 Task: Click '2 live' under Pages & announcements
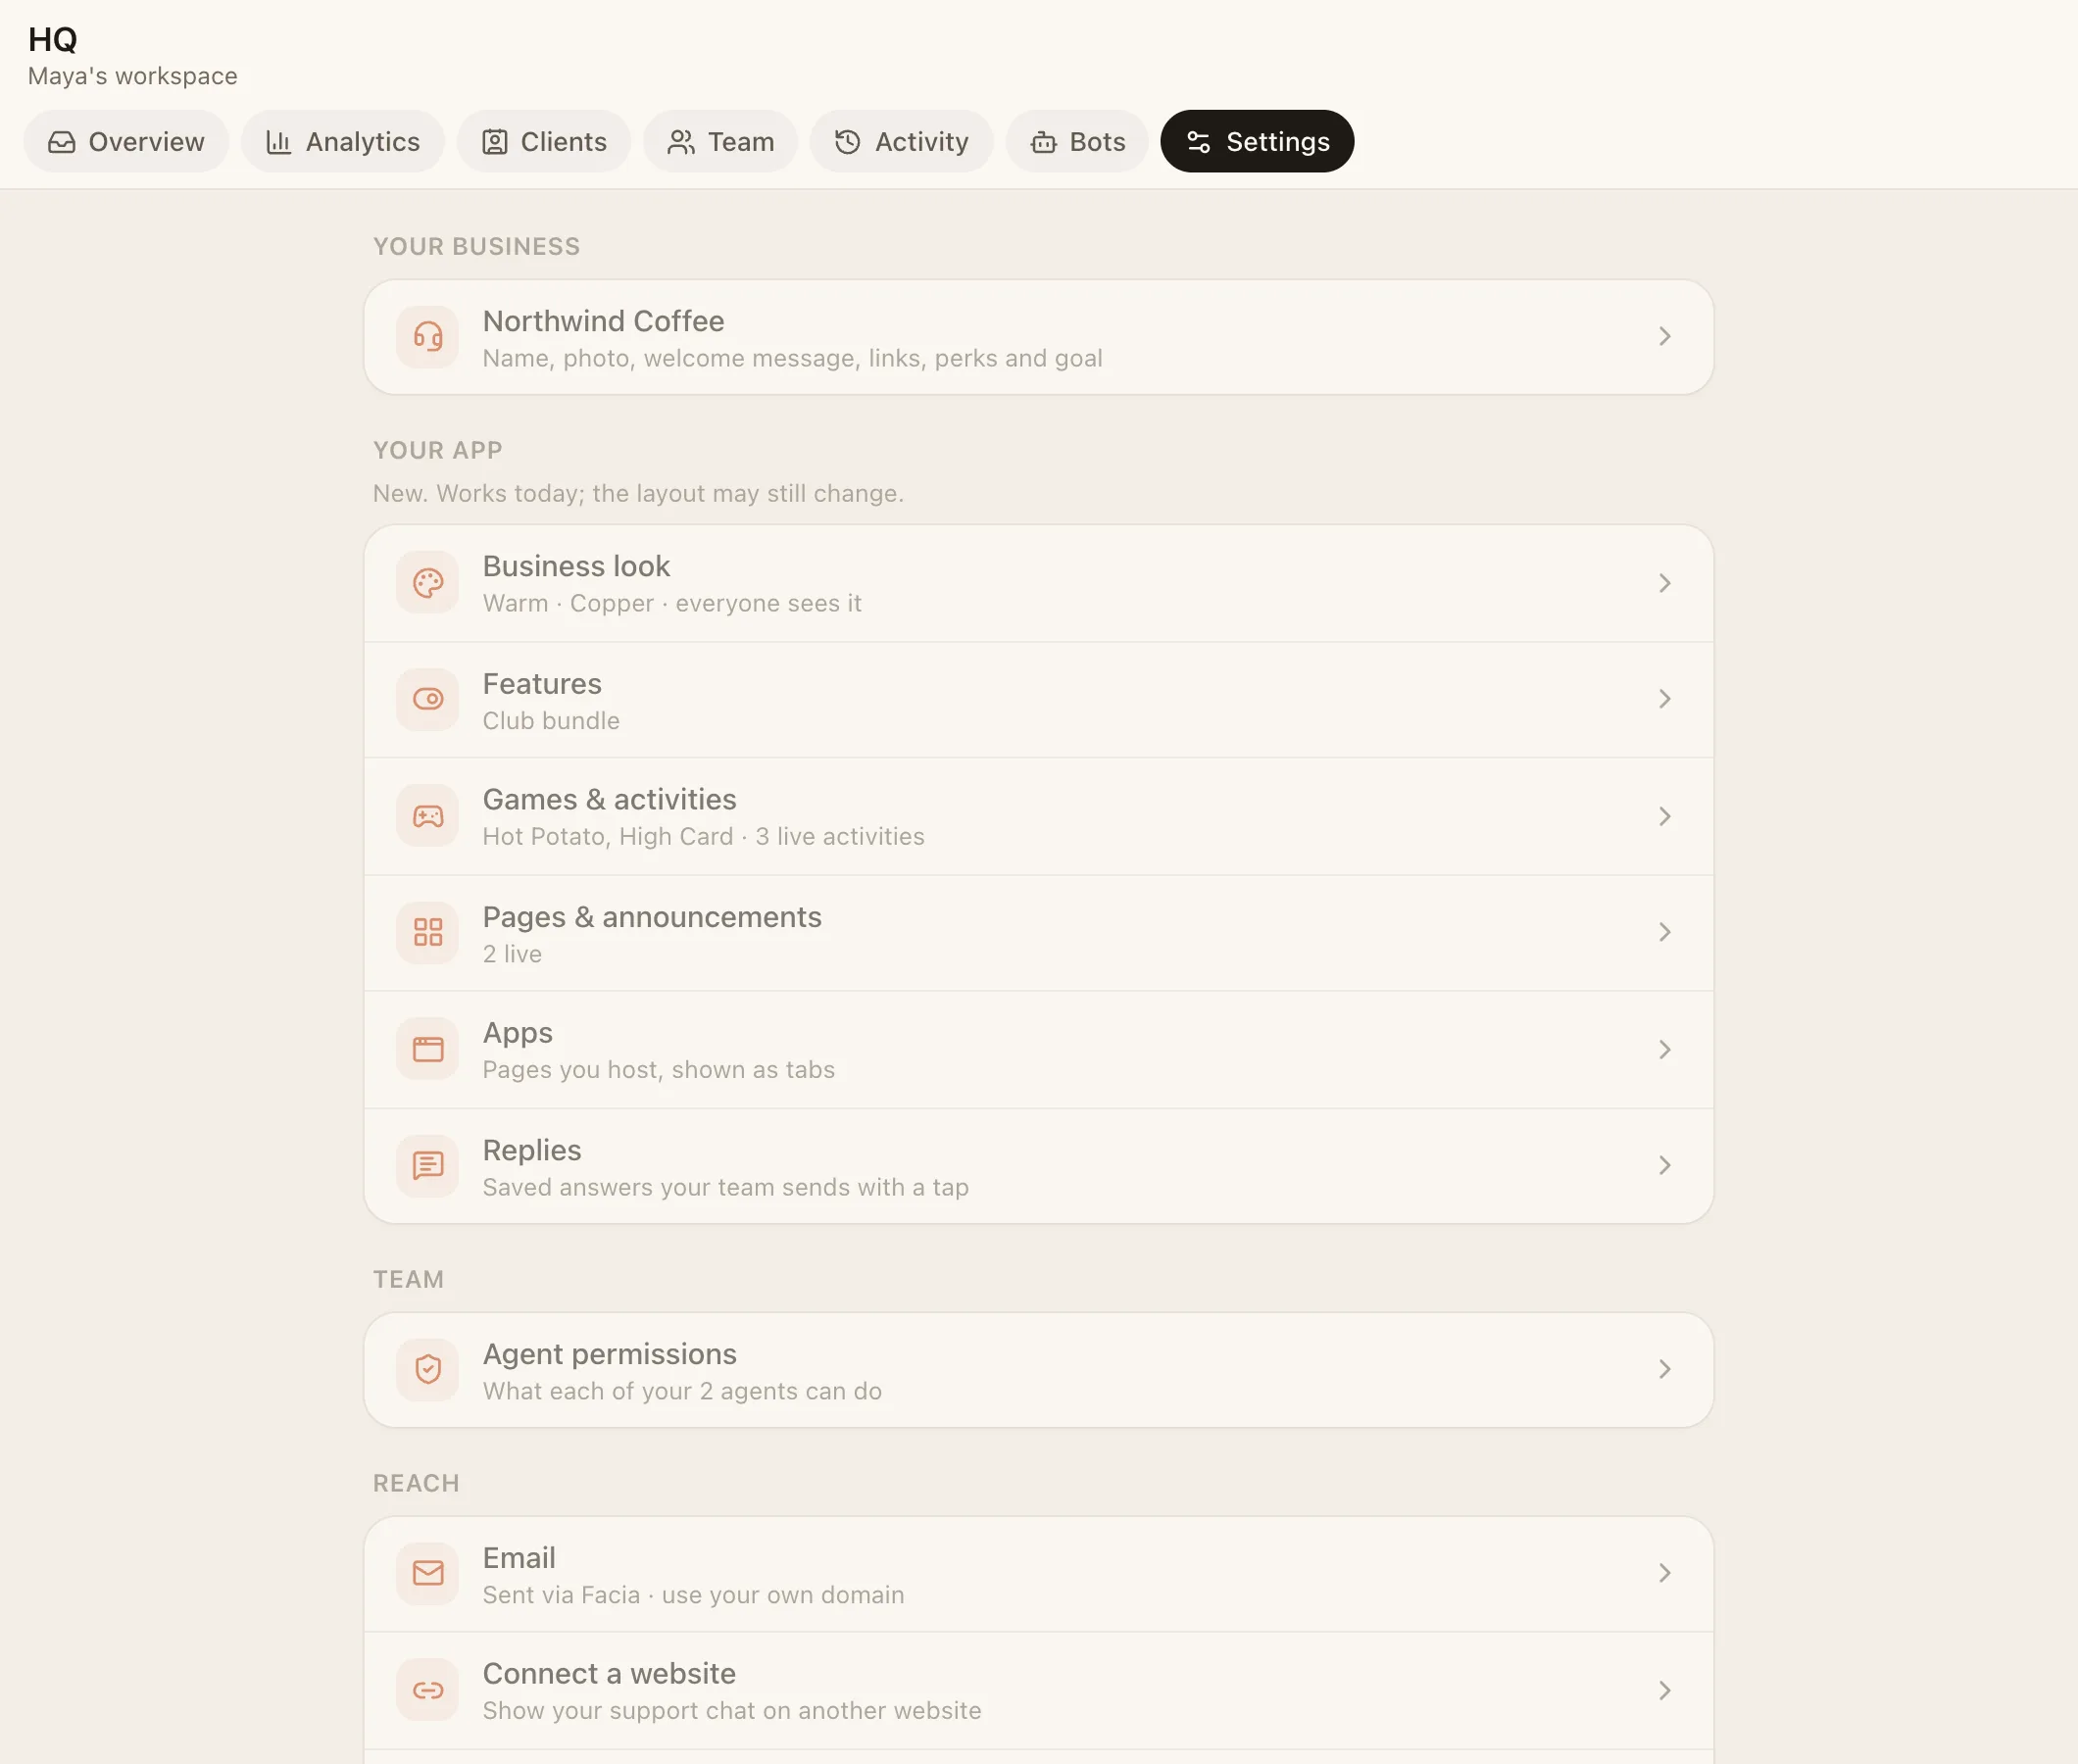click(512, 954)
